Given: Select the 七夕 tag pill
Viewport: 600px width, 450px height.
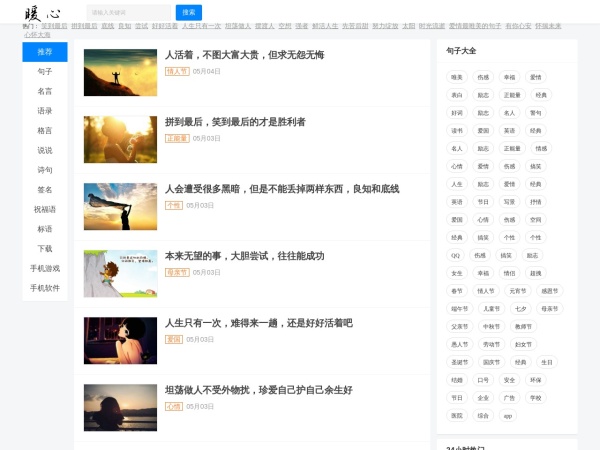Looking at the screenshot, I should 520,308.
